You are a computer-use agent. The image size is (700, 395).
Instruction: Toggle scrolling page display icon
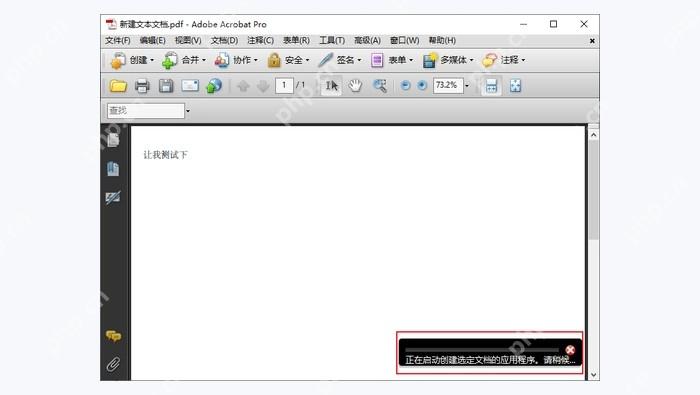click(x=491, y=86)
